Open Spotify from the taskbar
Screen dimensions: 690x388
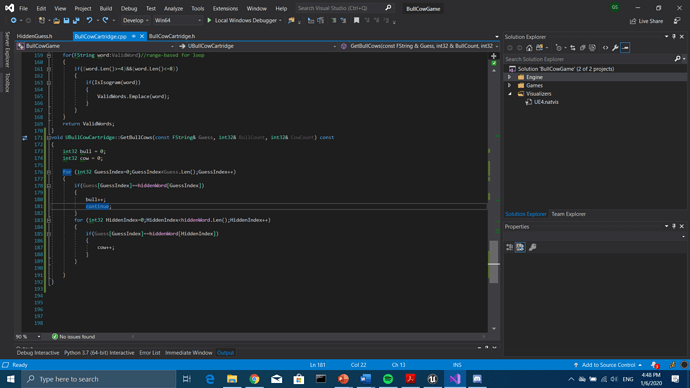[x=388, y=379]
